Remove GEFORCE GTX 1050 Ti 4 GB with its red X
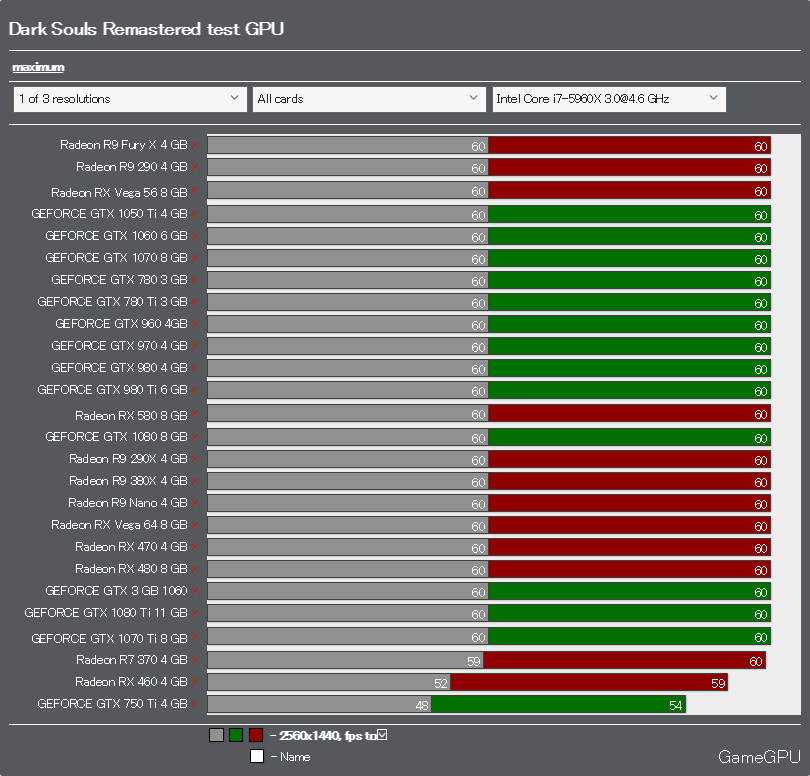Image resolution: width=810 pixels, height=776 pixels. [195, 214]
